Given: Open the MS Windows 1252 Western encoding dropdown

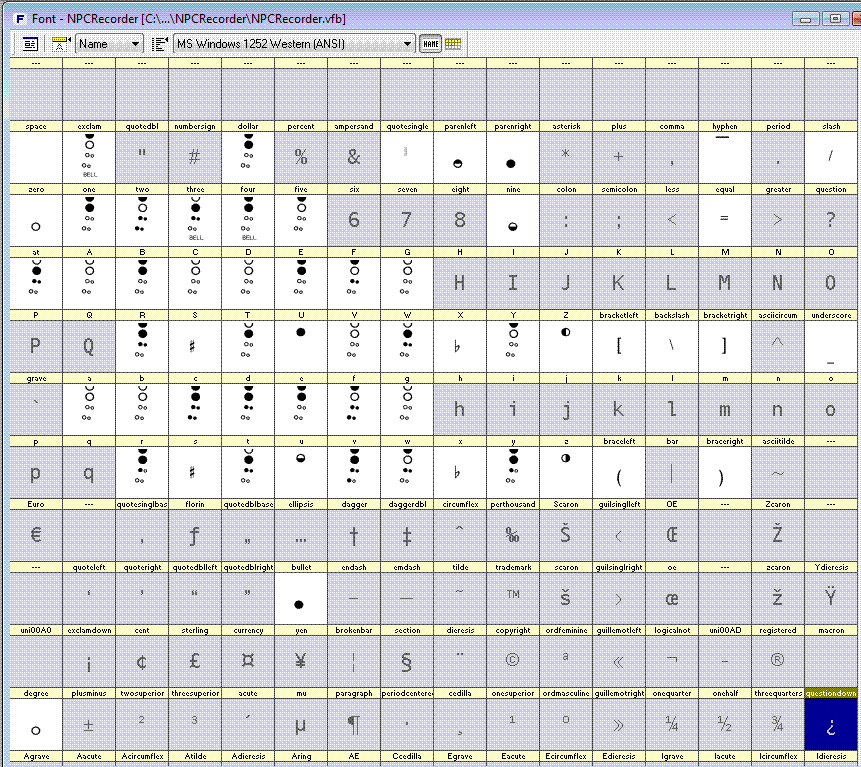Looking at the screenshot, I should (x=293, y=44).
